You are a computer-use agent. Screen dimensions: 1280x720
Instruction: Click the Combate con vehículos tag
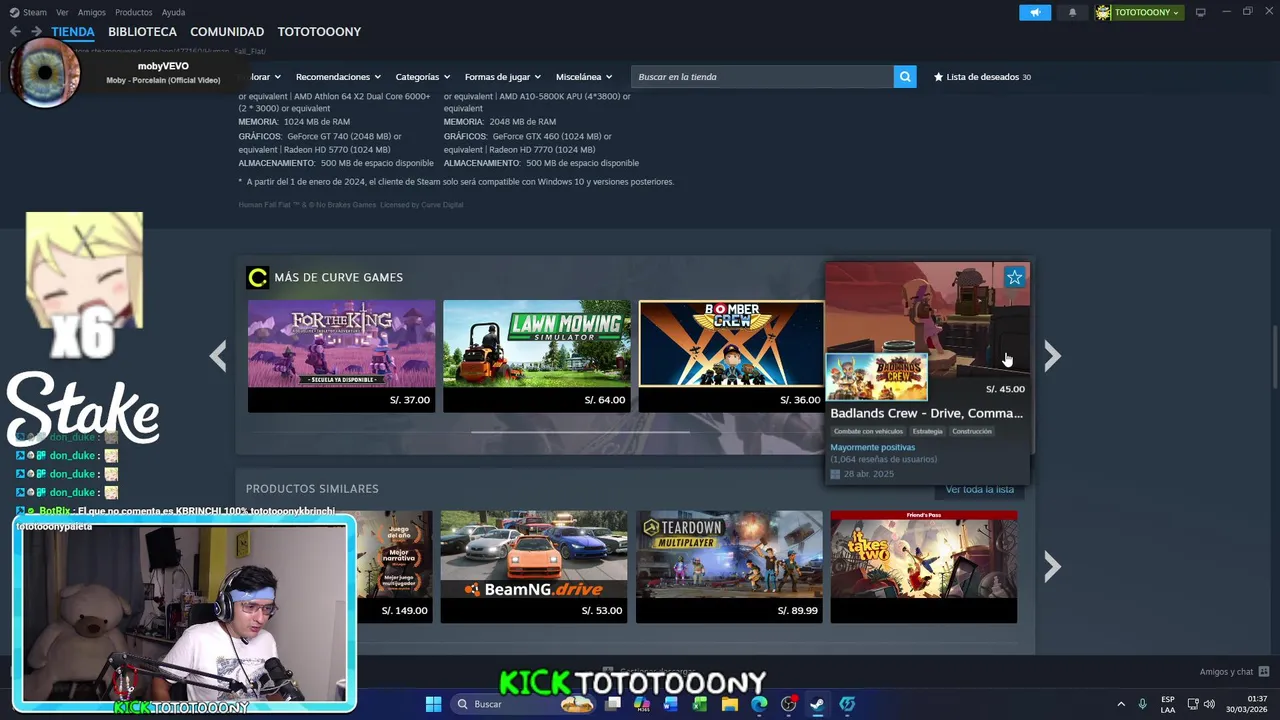pyautogui.click(x=868, y=431)
